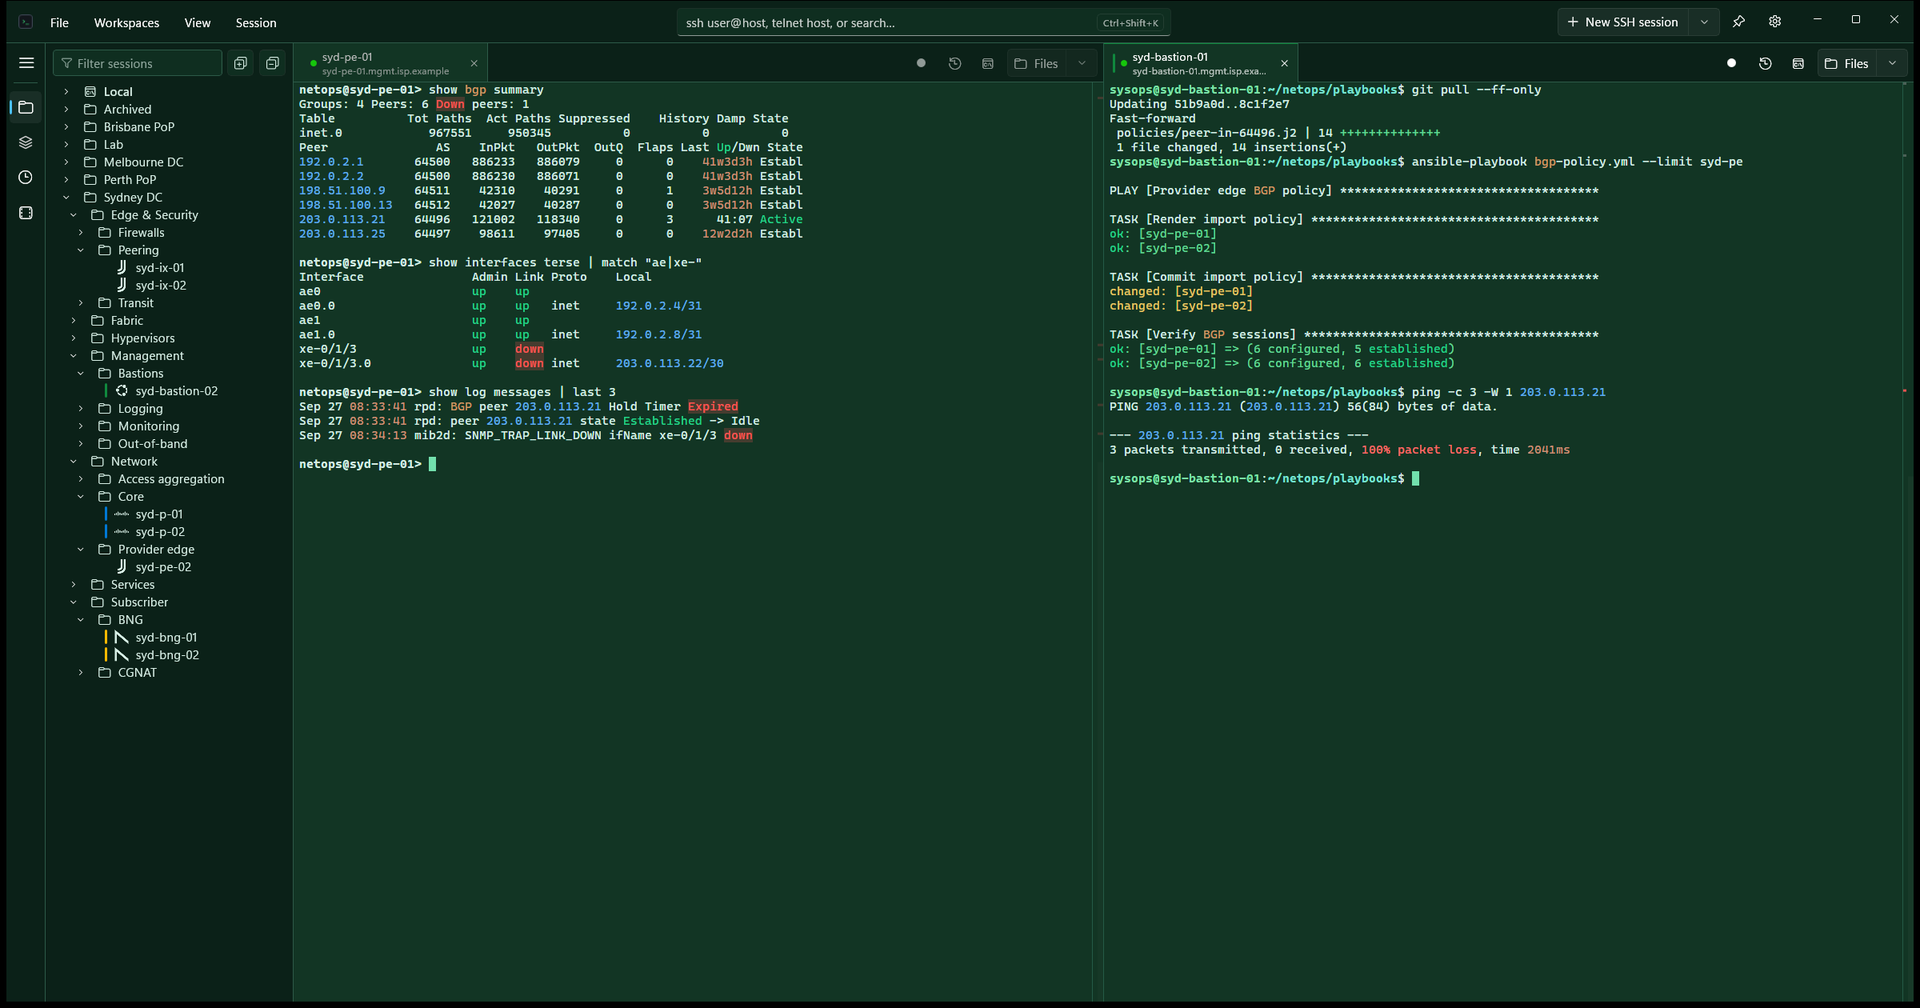This screenshot has width=1920, height=1008.
Task: Open syd-pe-02 session
Action: pyautogui.click(x=163, y=567)
